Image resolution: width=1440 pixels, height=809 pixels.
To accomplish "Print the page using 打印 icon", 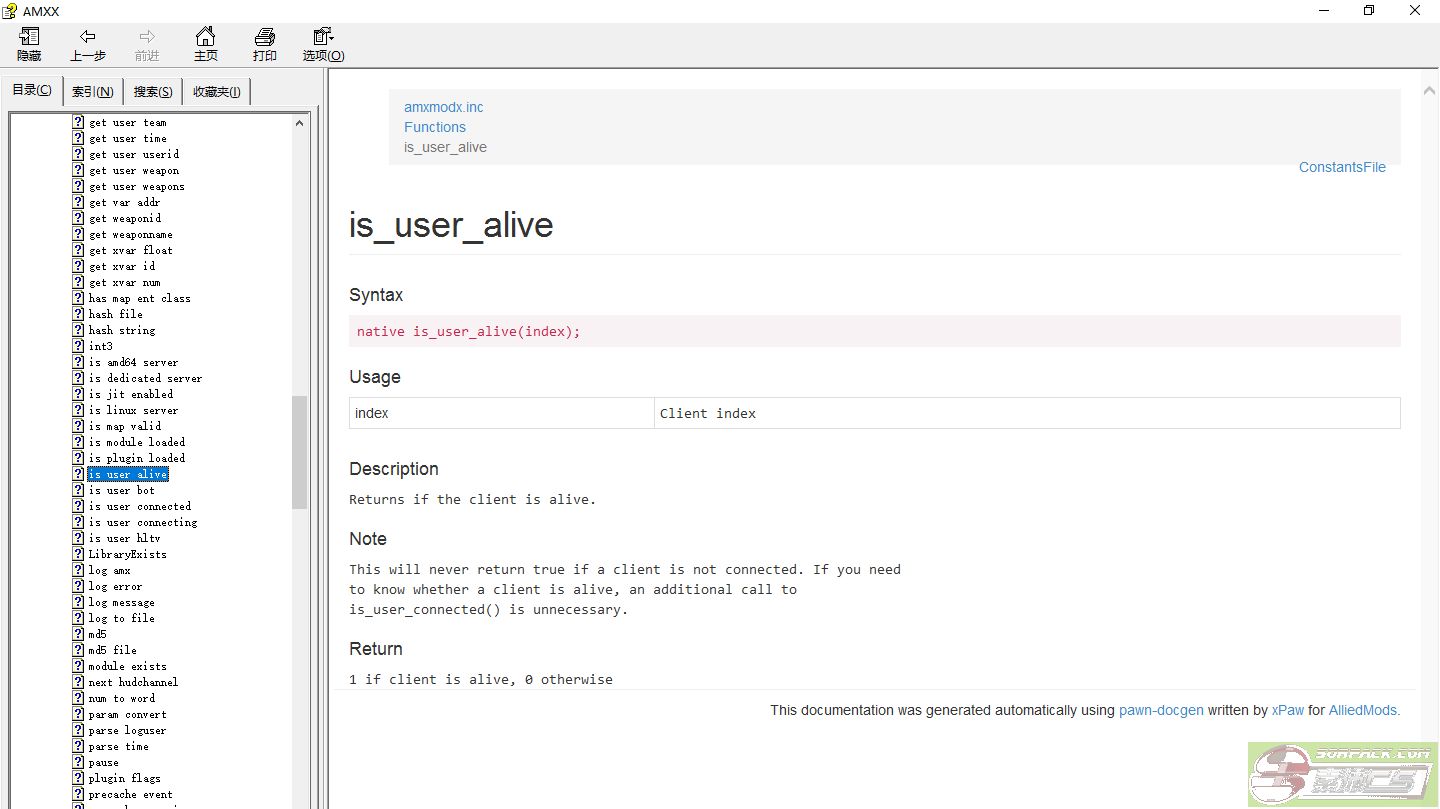I will coord(264,45).
